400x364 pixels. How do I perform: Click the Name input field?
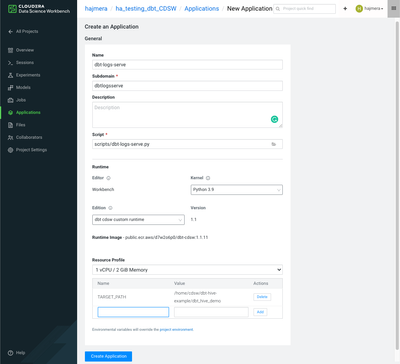[x=187, y=65]
